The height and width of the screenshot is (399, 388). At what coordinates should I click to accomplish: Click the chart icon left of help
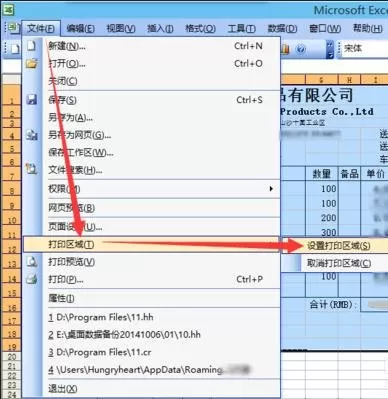coord(285,49)
